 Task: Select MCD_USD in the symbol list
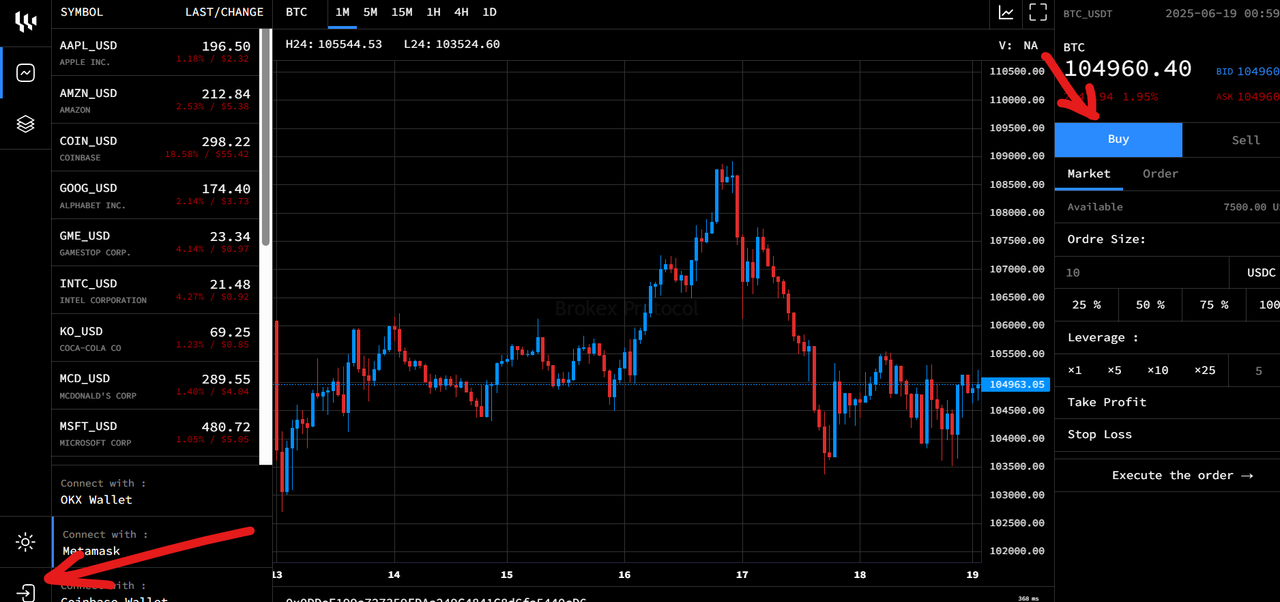[155, 385]
